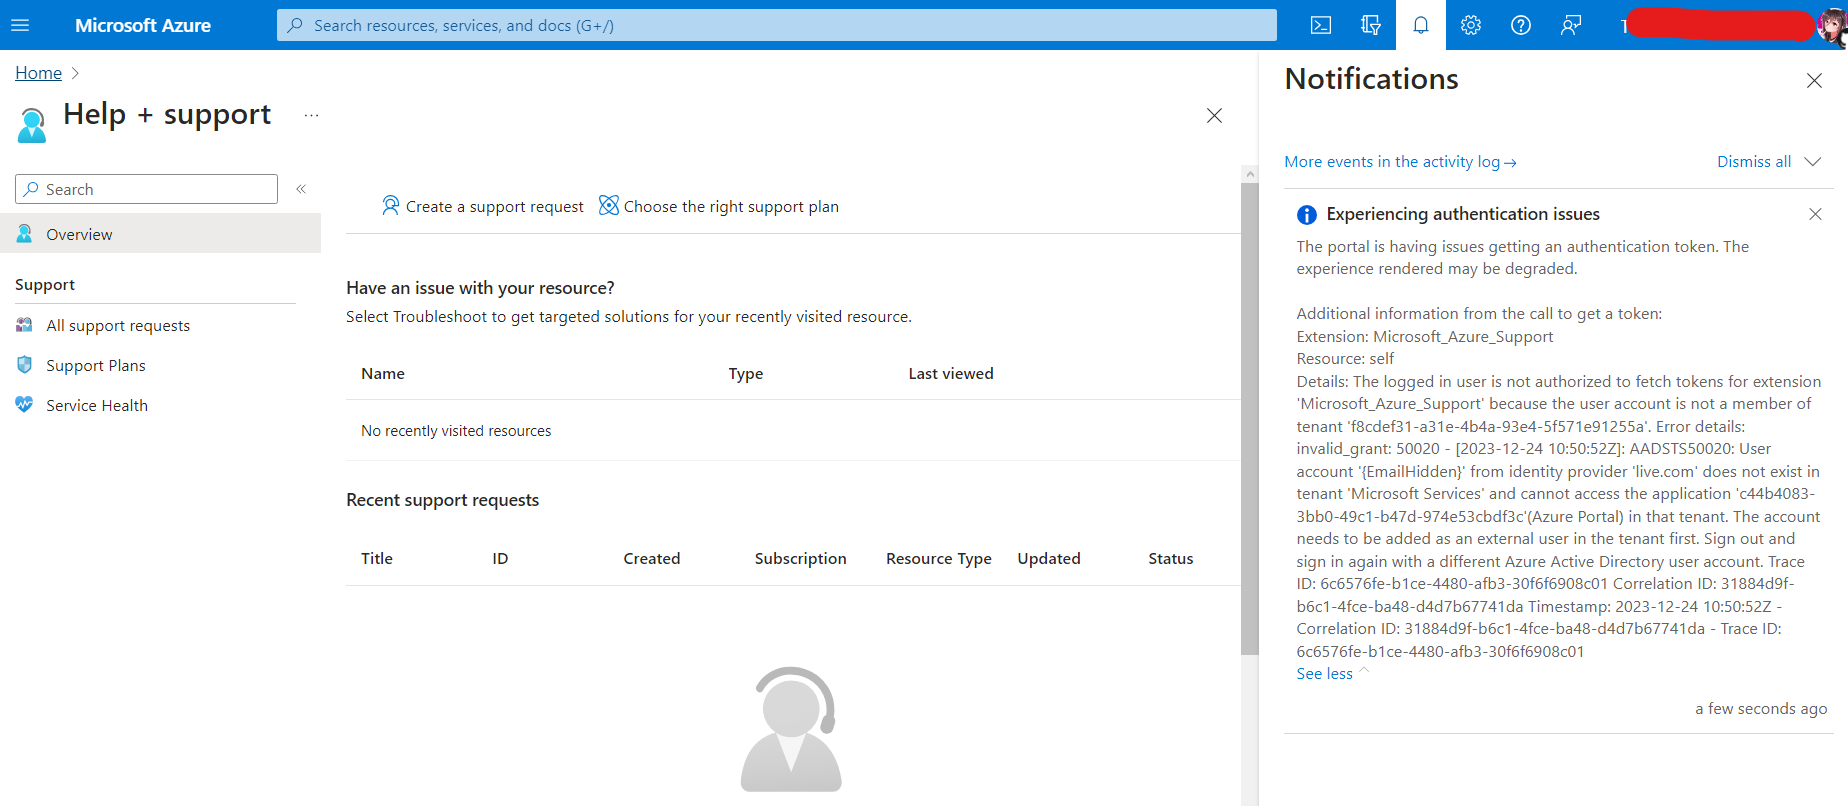Click Dismiss all notifications
Image resolution: width=1848 pixels, height=806 pixels.
click(1754, 162)
